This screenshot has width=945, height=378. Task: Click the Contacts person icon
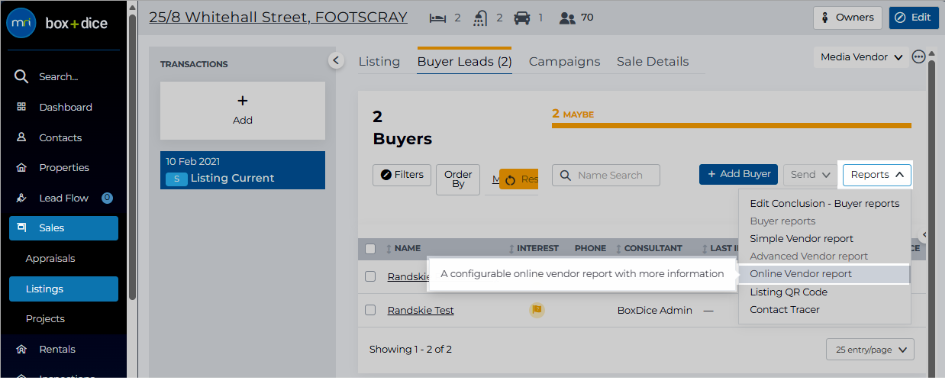tap(21, 137)
